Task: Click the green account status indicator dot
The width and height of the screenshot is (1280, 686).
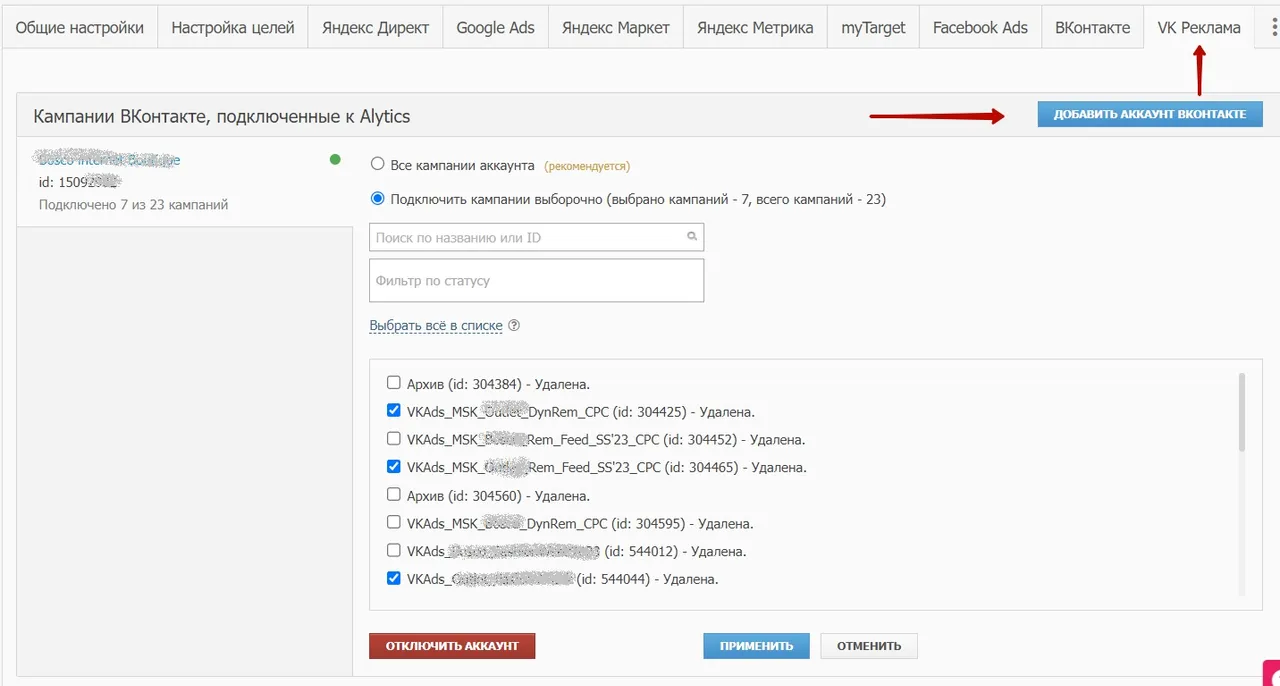Action: [335, 159]
